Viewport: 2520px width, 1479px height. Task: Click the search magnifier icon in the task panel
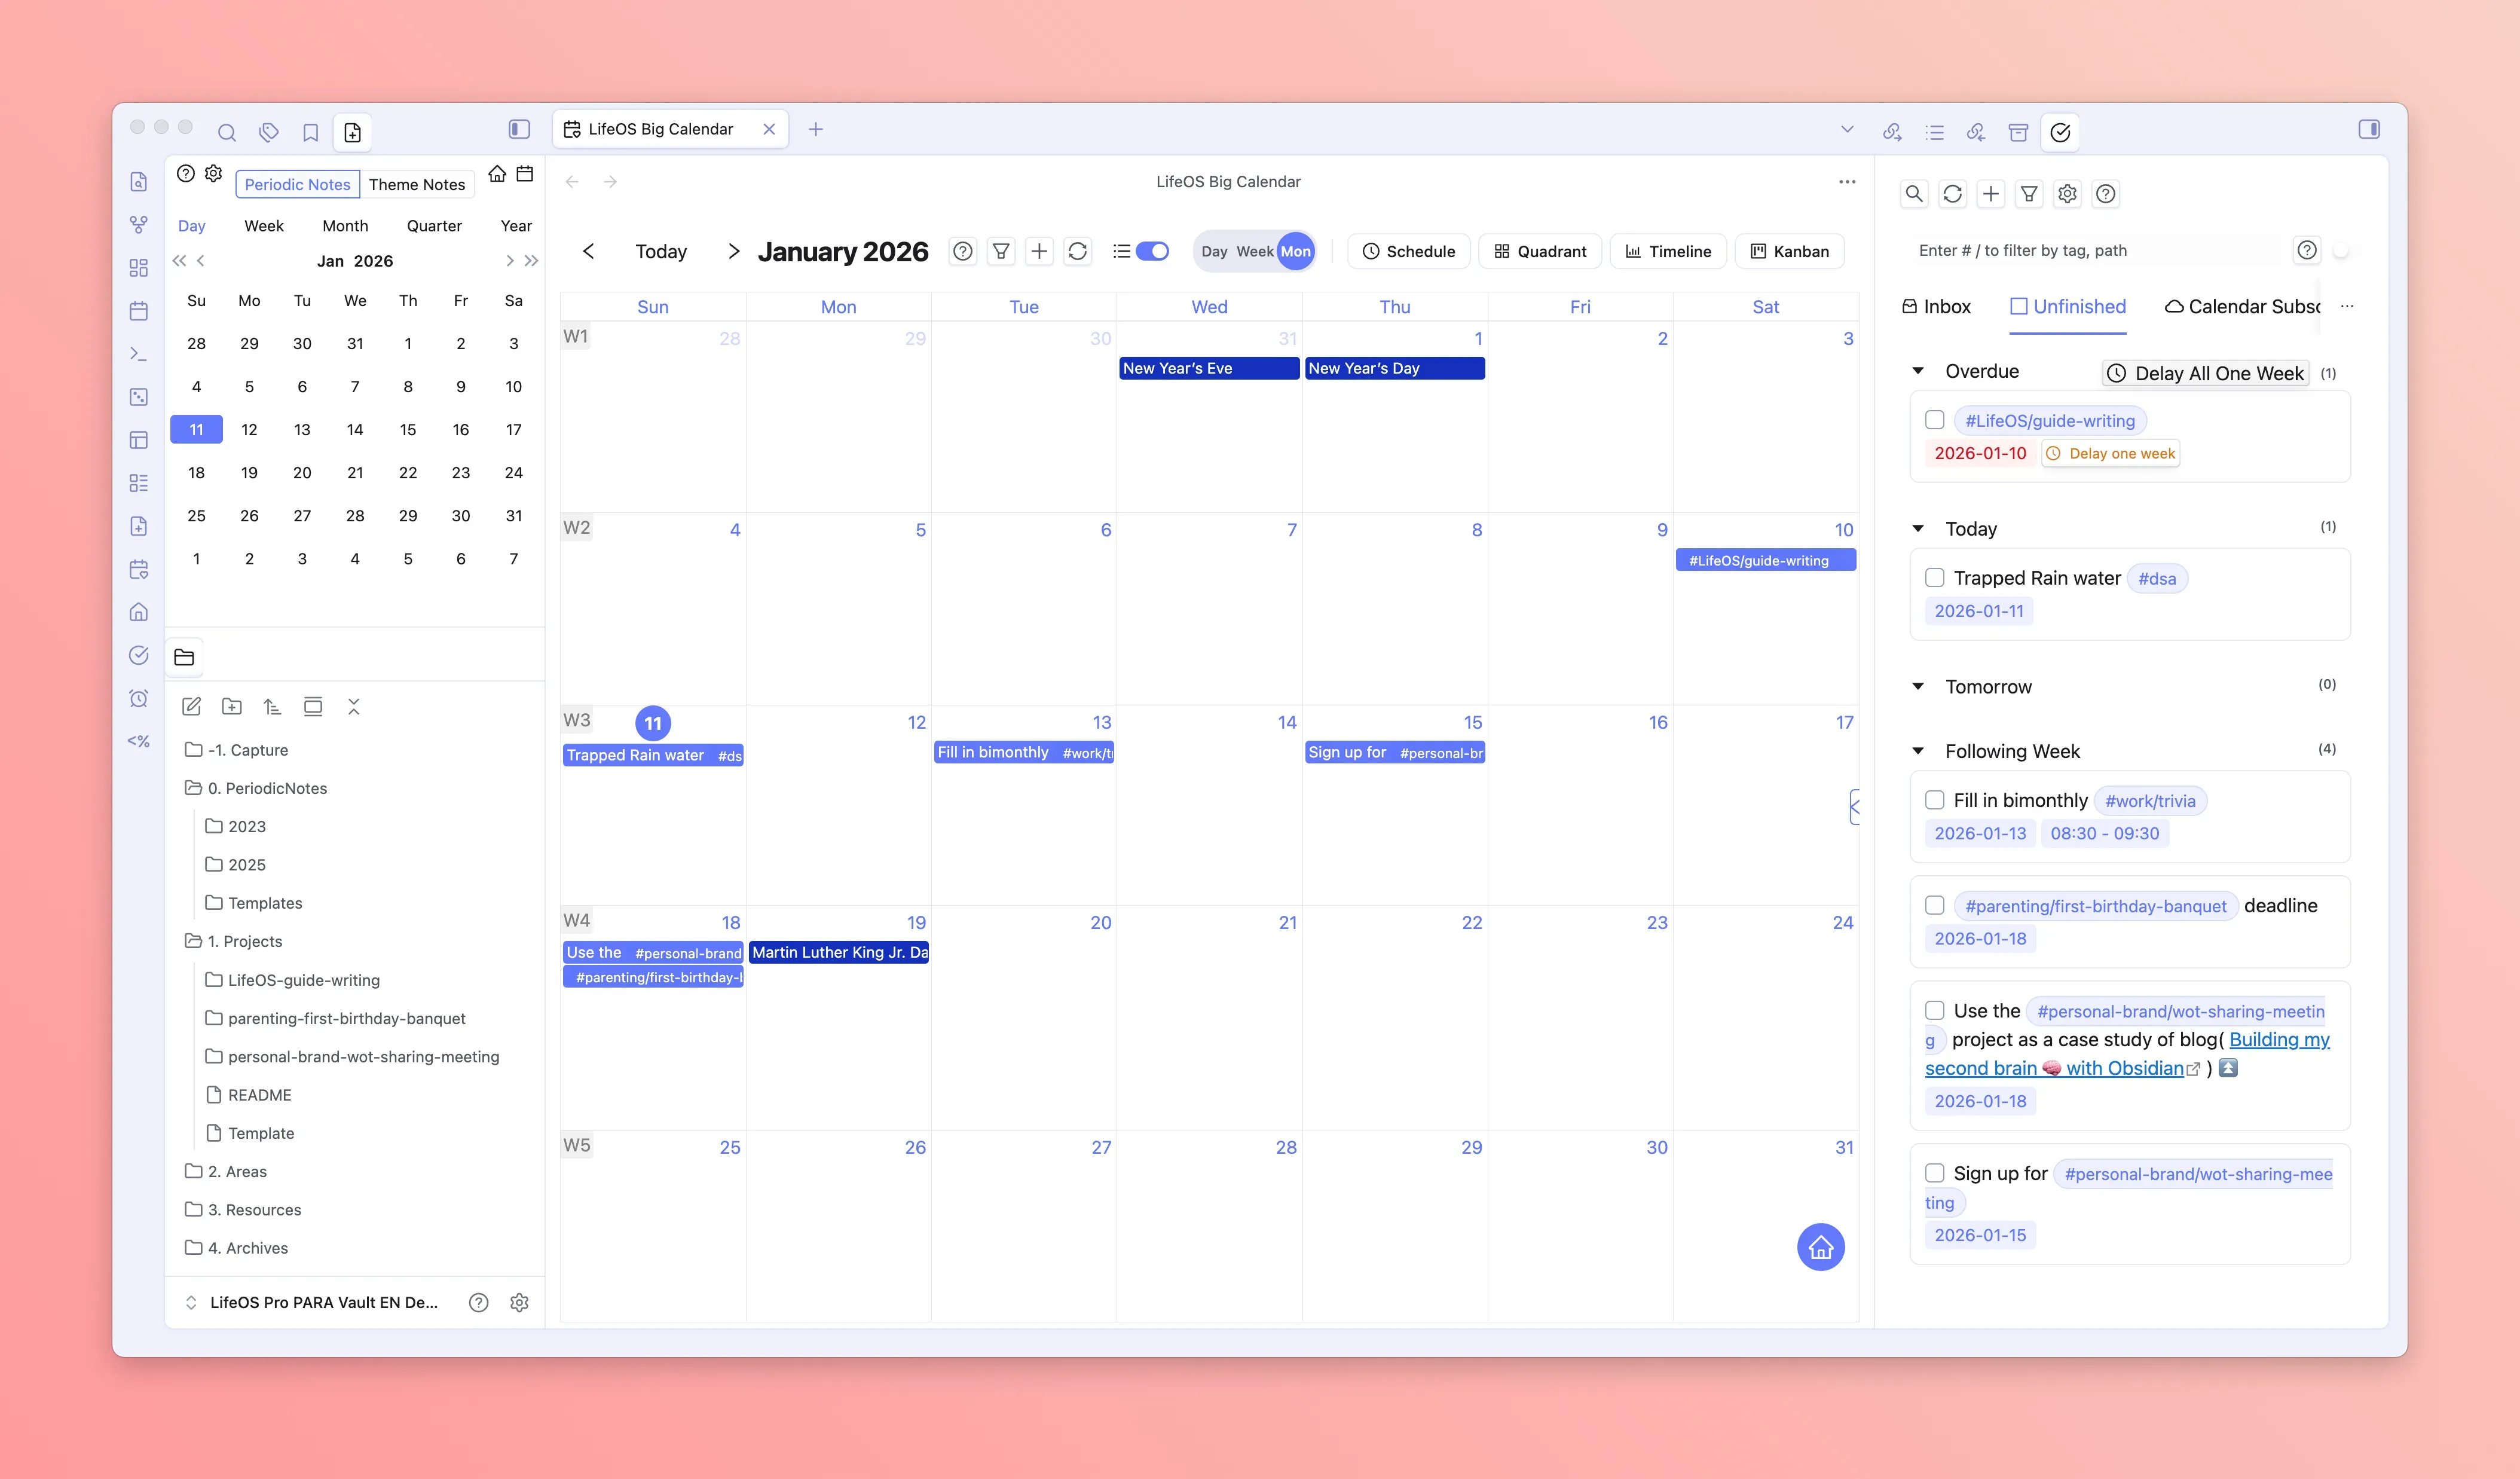tap(1914, 193)
